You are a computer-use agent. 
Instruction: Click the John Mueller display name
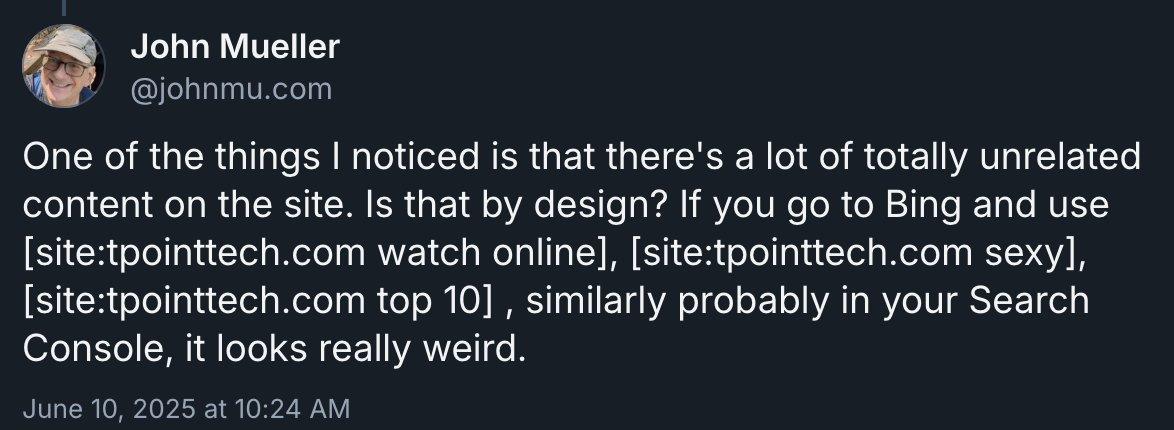[x=235, y=48]
